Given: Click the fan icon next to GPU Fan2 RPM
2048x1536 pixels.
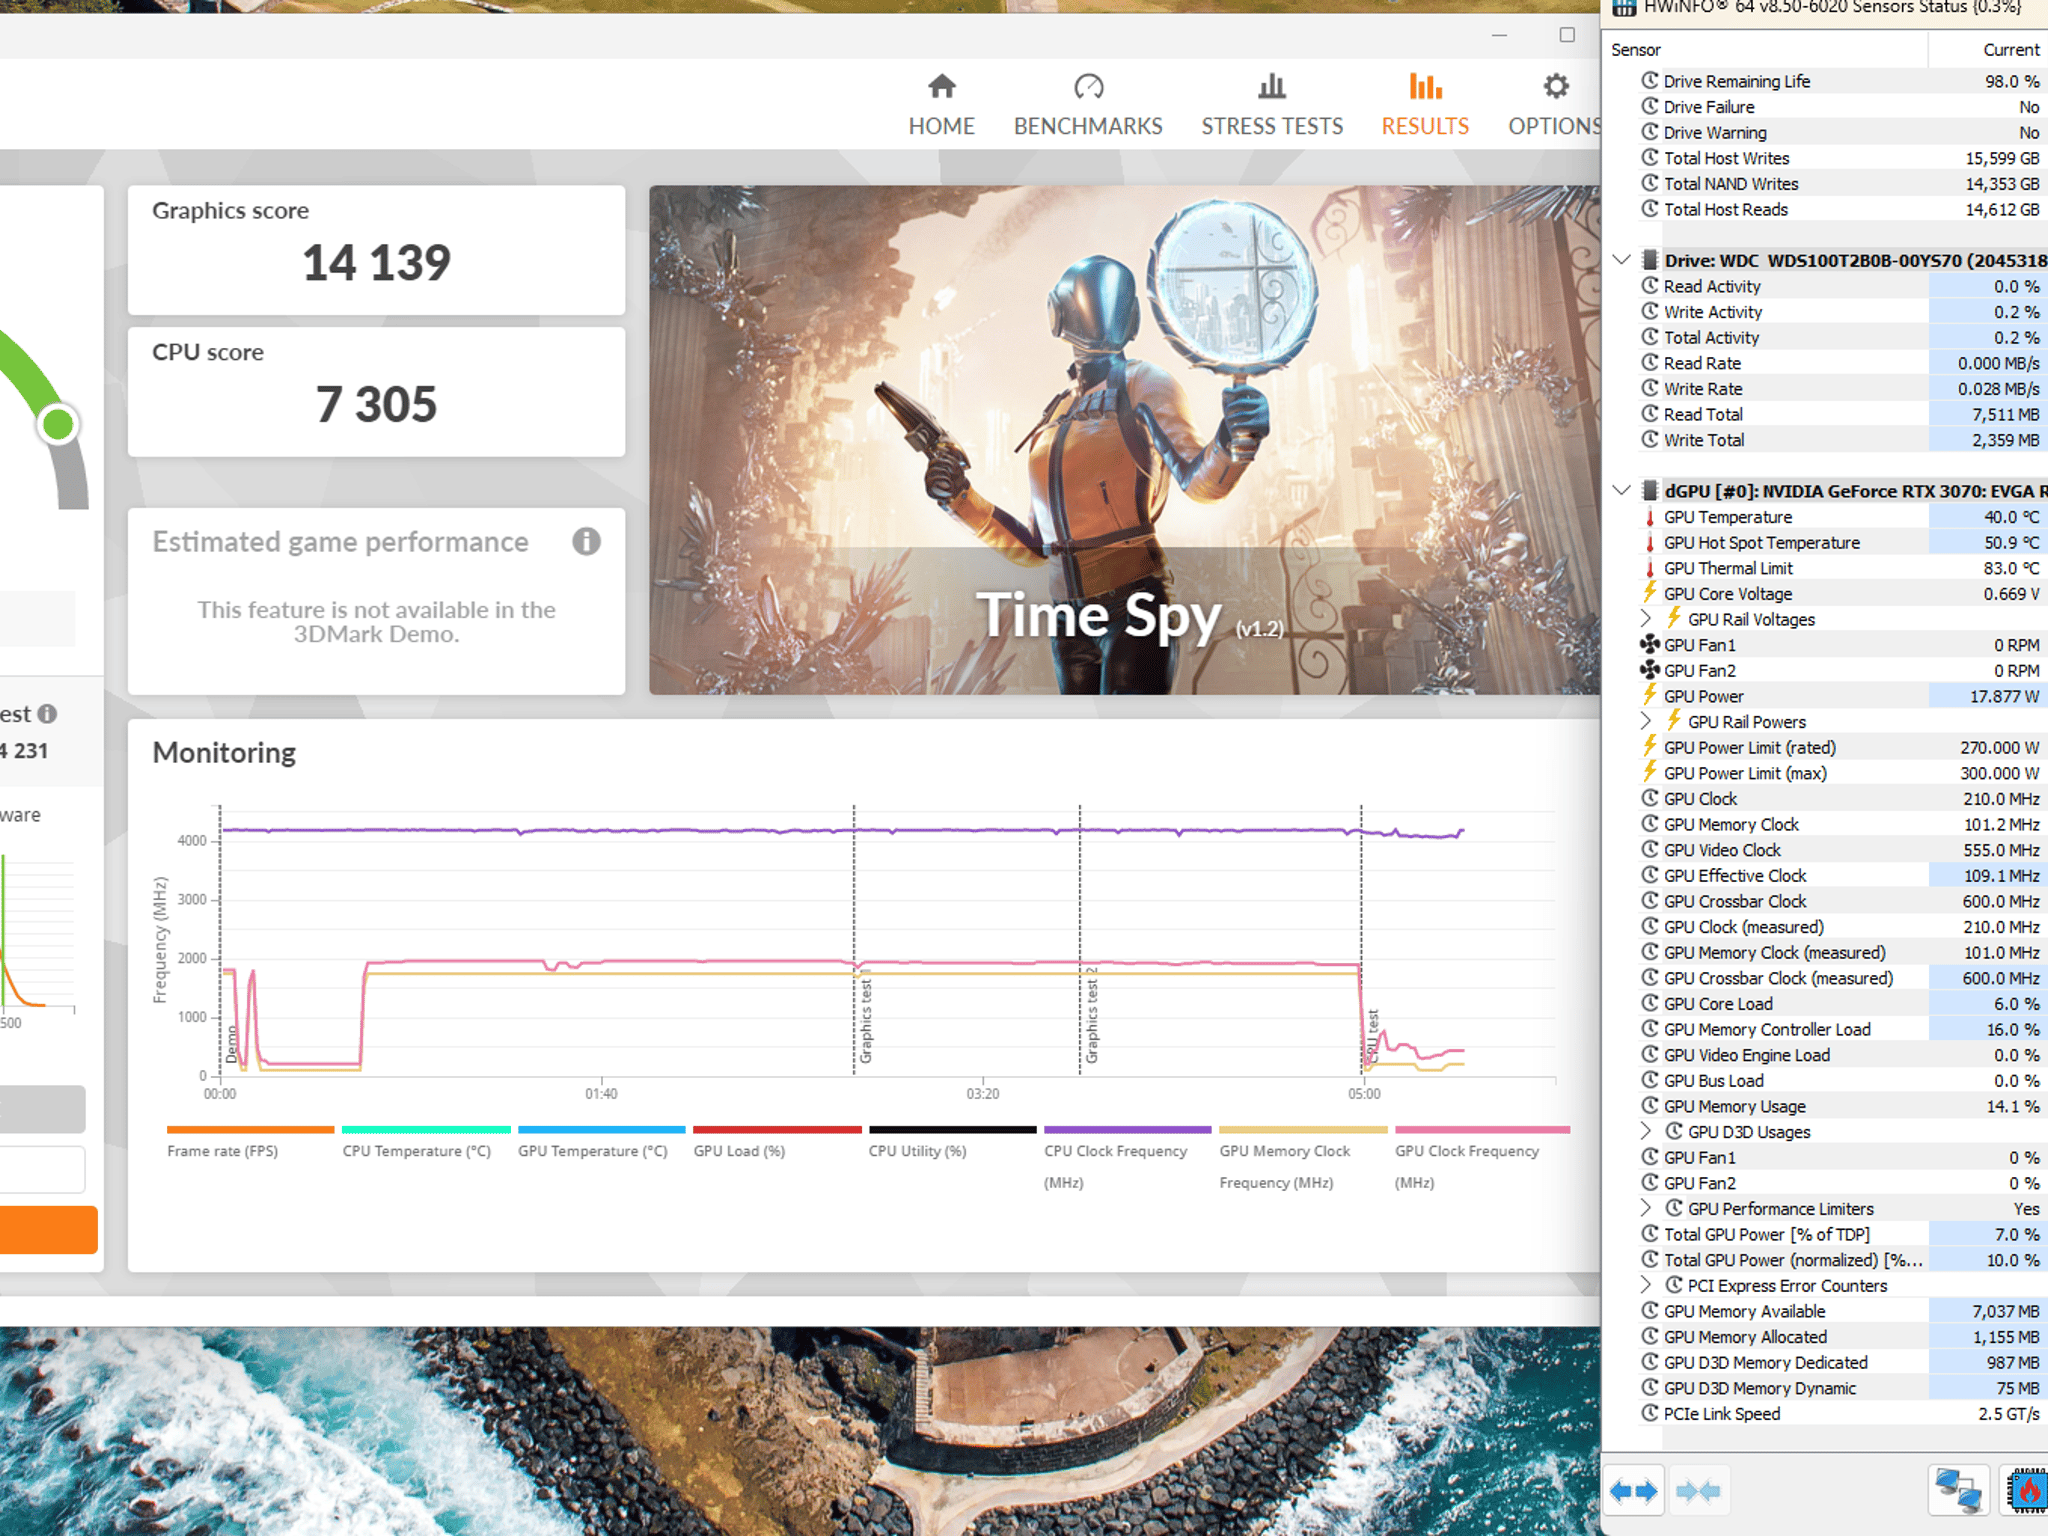Looking at the screenshot, I should (x=1650, y=670).
